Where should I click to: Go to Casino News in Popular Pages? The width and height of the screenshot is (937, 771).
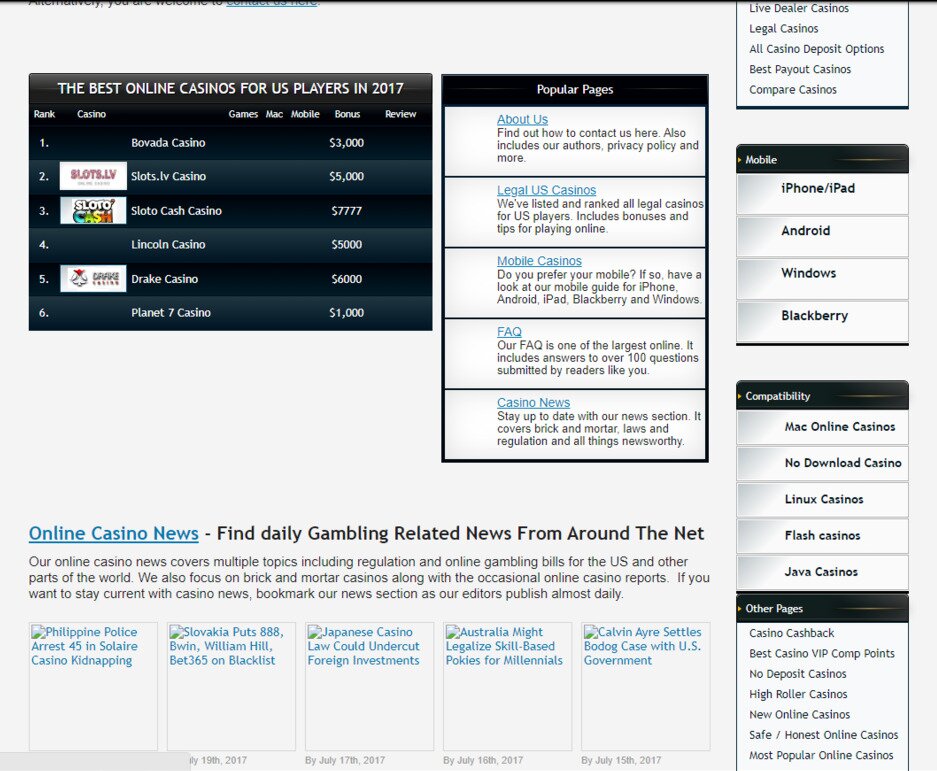click(533, 402)
